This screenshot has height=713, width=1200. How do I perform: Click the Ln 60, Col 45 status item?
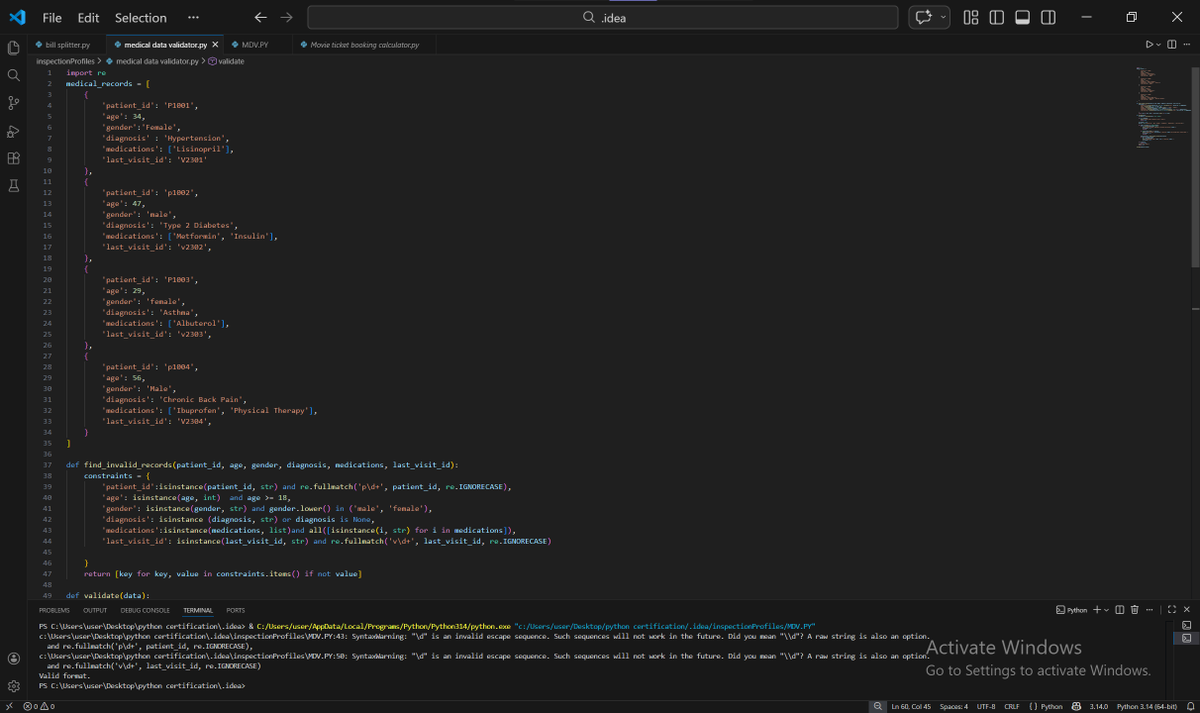pyautogui.click(x=911, y=706)
